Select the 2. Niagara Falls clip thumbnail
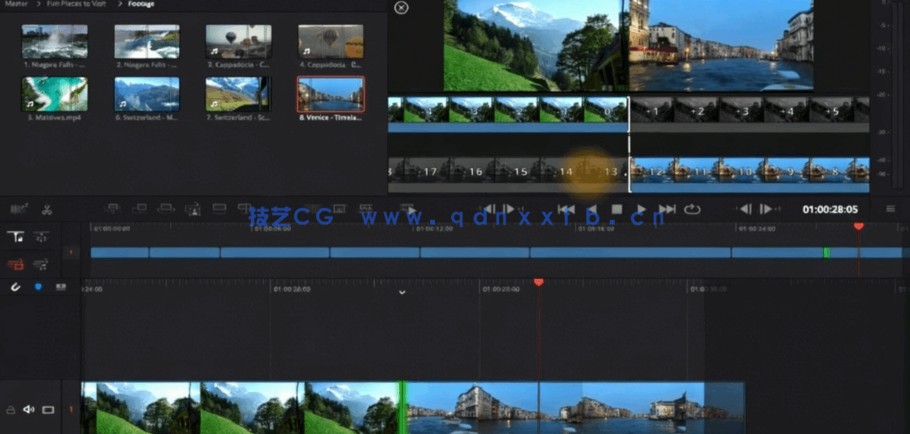Screen dimensions: 910x434 pyautogui.click(x=147, y=41)
